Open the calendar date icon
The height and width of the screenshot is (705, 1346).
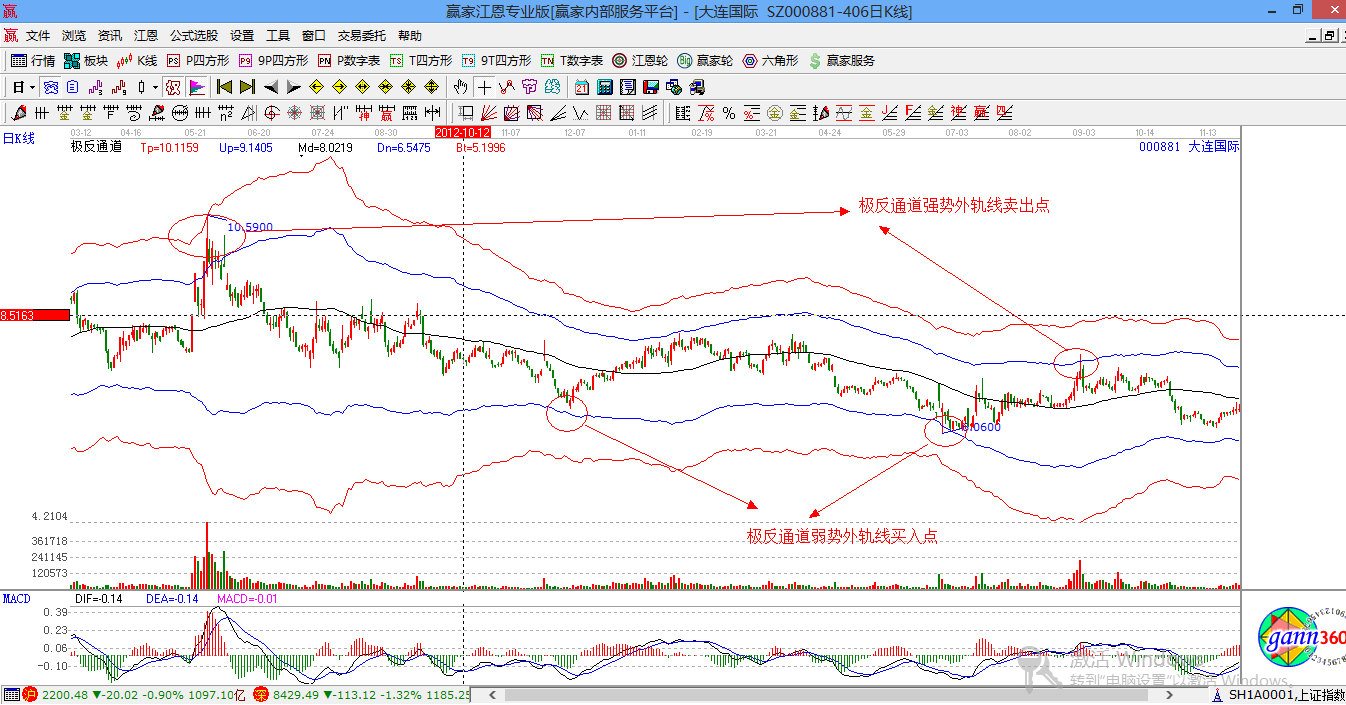tap(580, 87)
